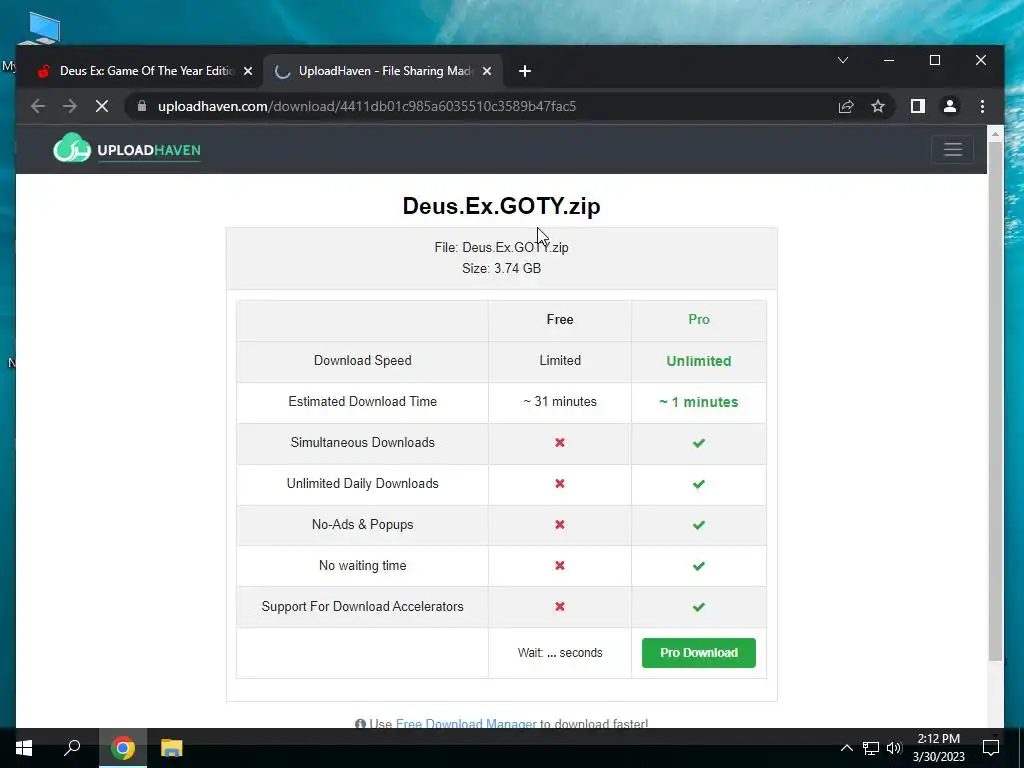1024x768 pixels.
Task: Open the hamburger navigation menu
Action: point(953,150)
